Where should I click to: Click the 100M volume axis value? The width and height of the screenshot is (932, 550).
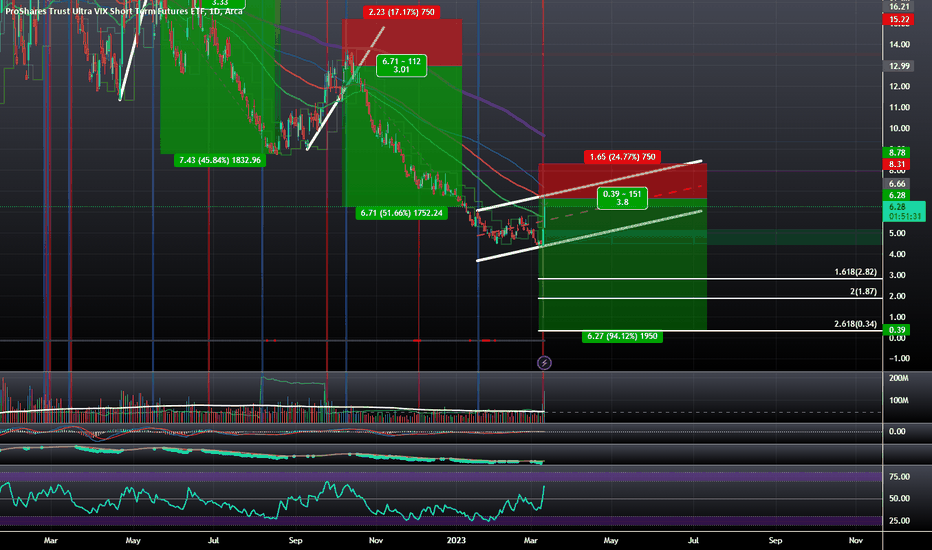[899, 401]
